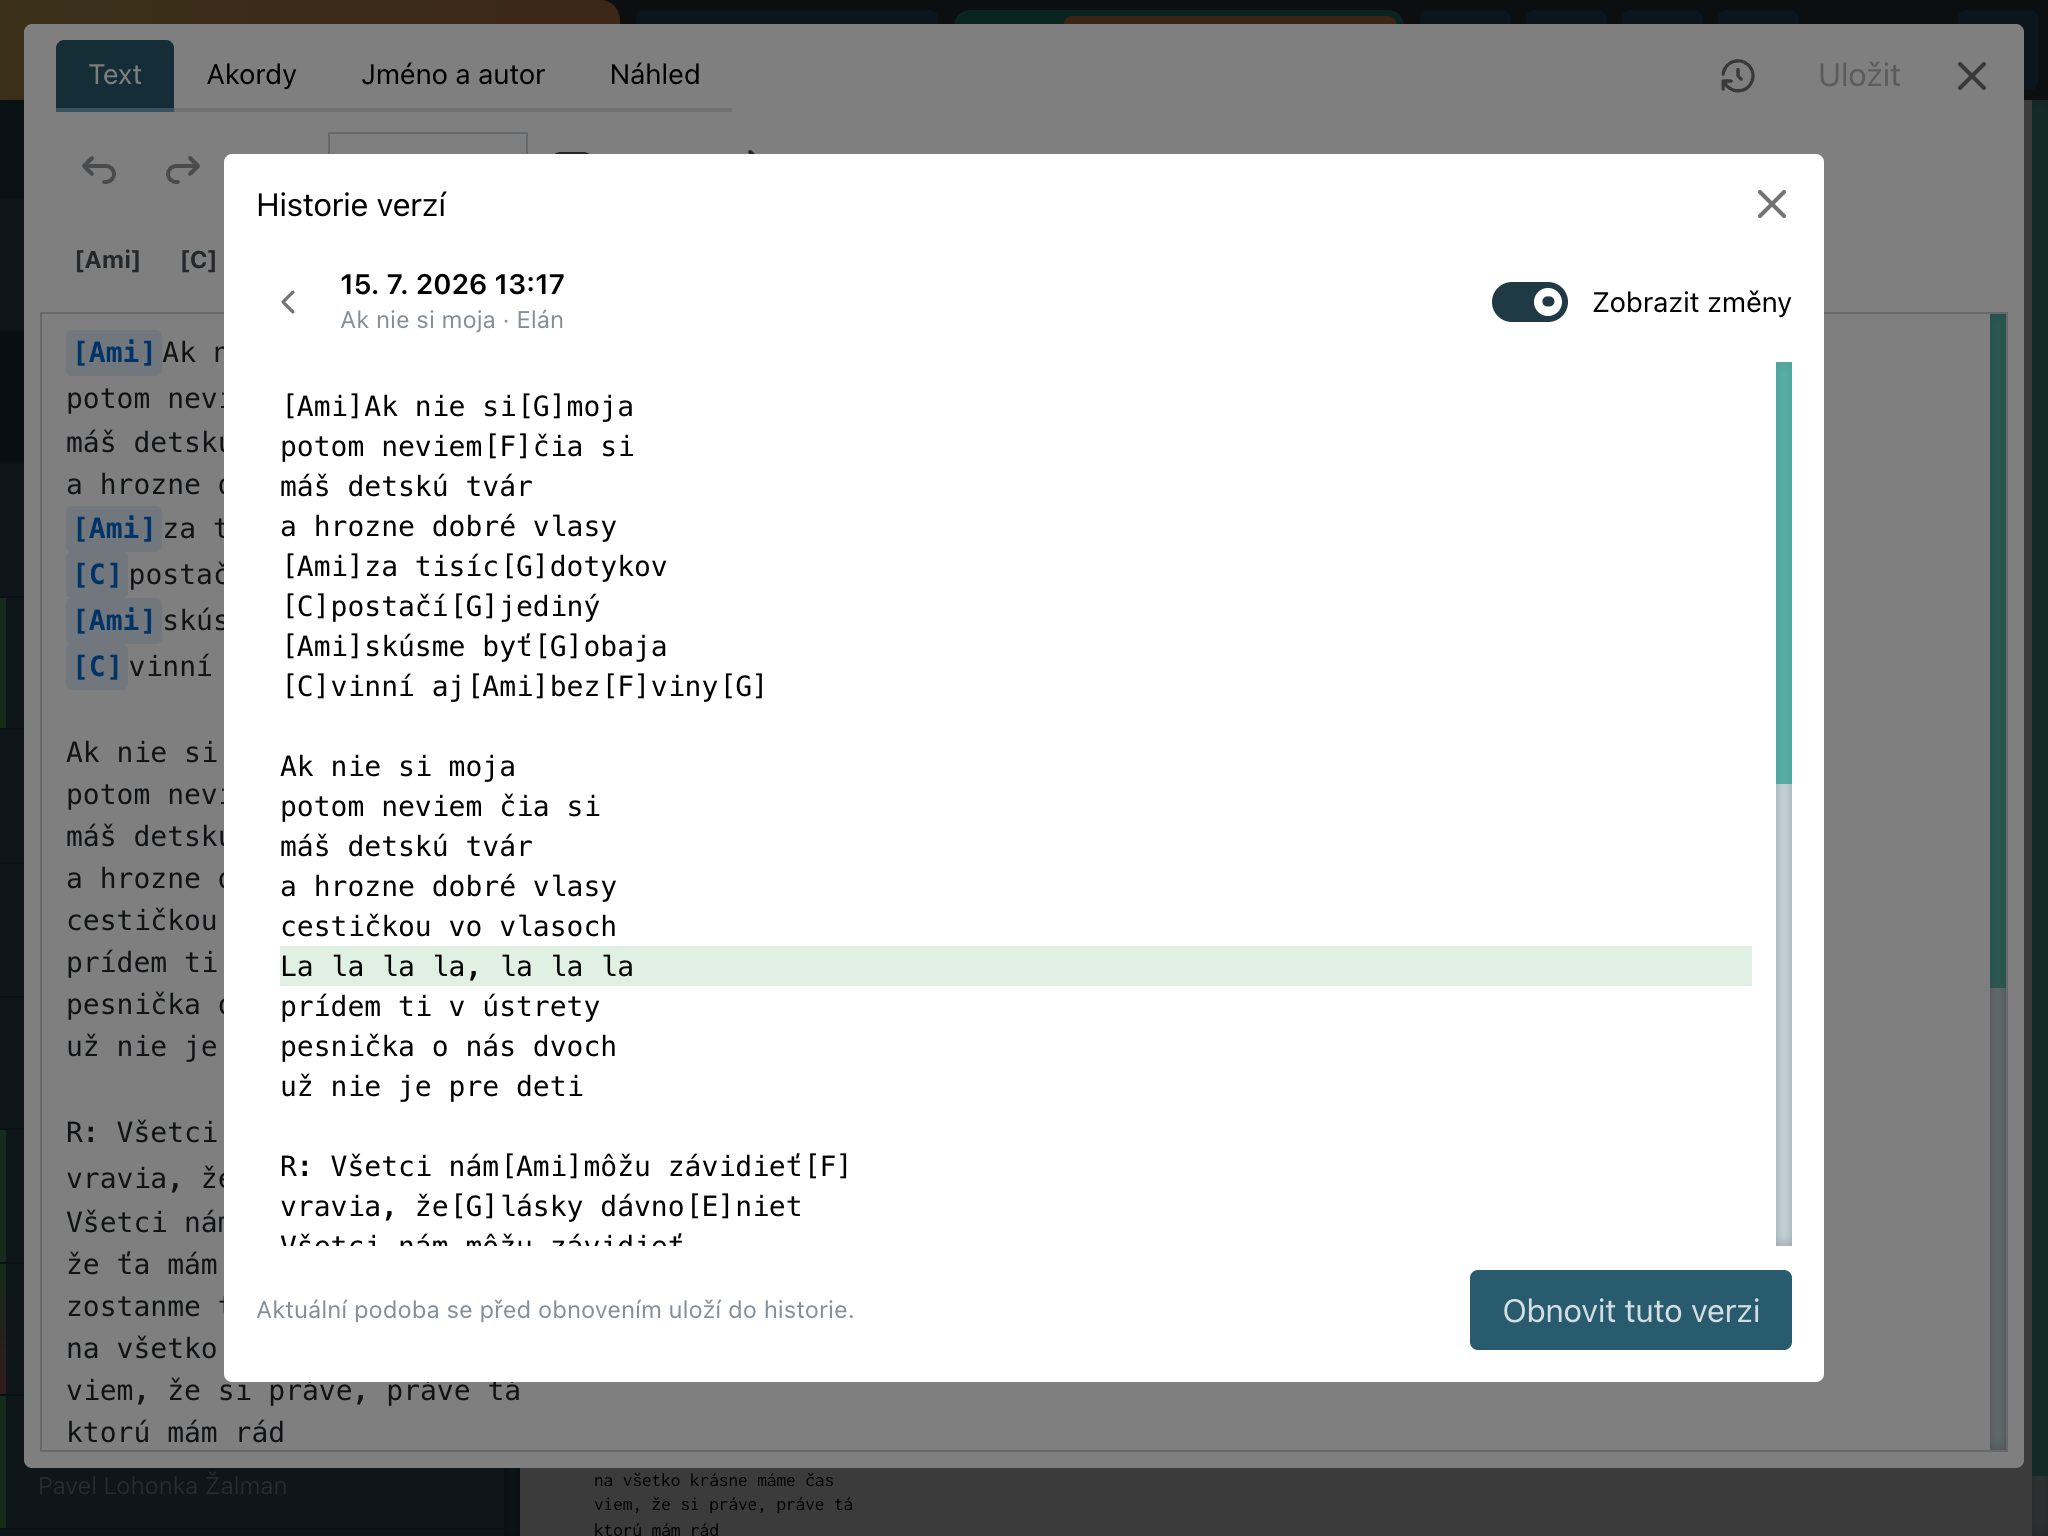Click line "vravia, že[G]lásky dávno[E]niet"
Screen dimensions: 2048x1536
[541, 1206]
